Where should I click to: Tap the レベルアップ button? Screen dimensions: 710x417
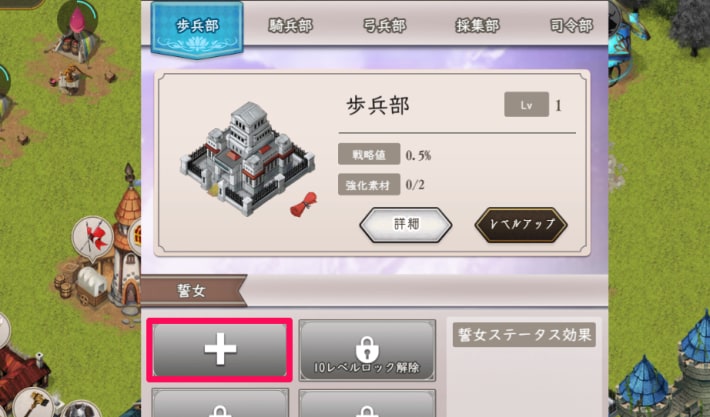click(x=521, y=225)
